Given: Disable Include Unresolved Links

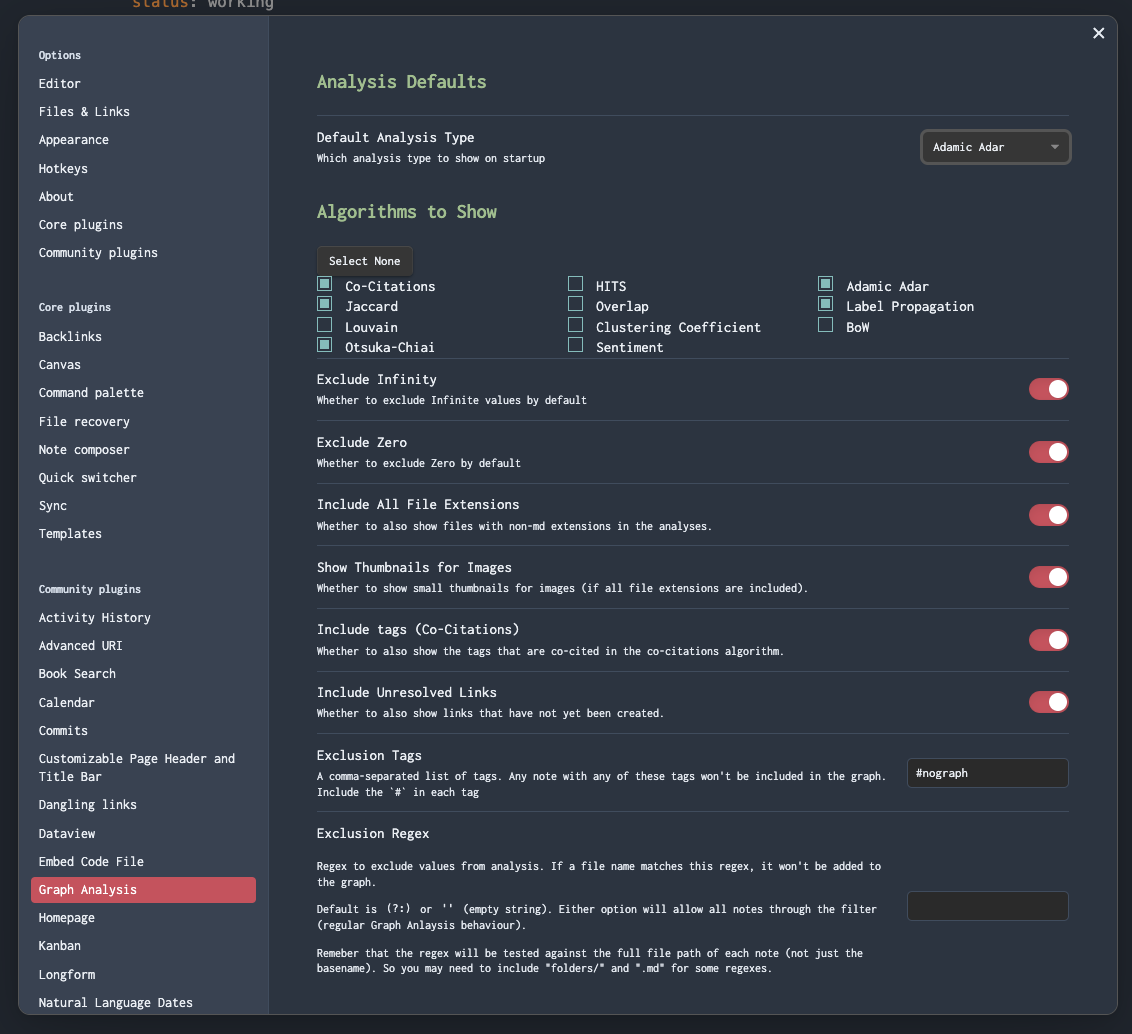Looking at the screenshot, I should click(x=1048, y=701).
